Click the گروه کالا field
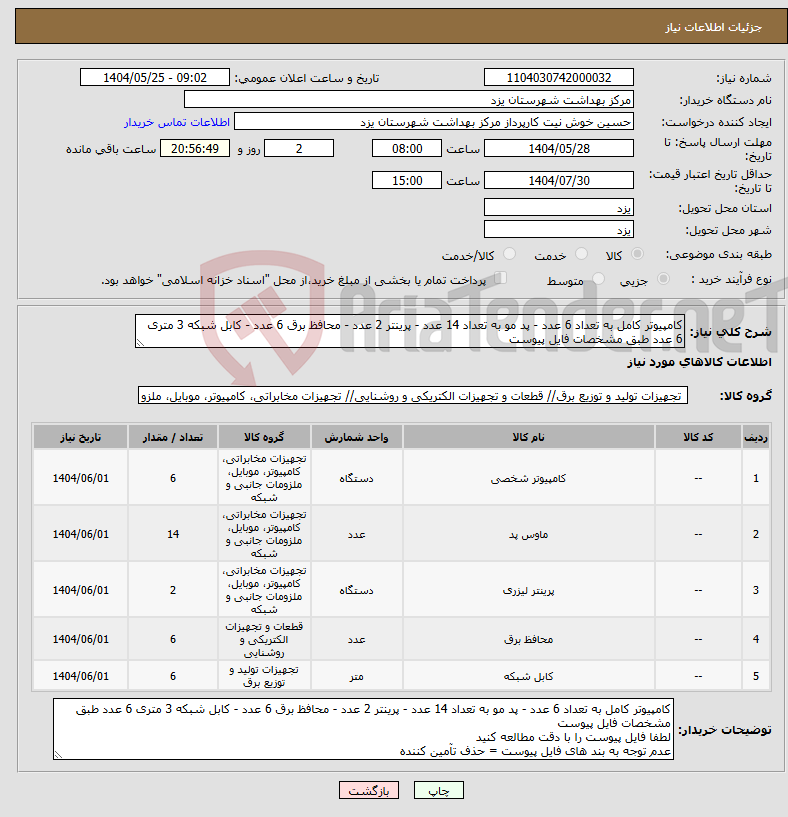This screenshot has width=788, height=817. point(413,395)
